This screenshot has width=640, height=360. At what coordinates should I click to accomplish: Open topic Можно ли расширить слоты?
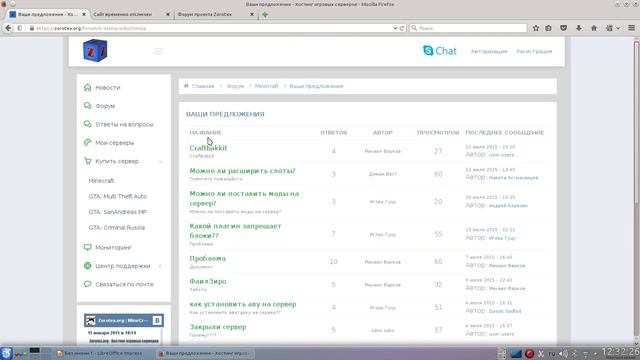(x=242, y=171)
